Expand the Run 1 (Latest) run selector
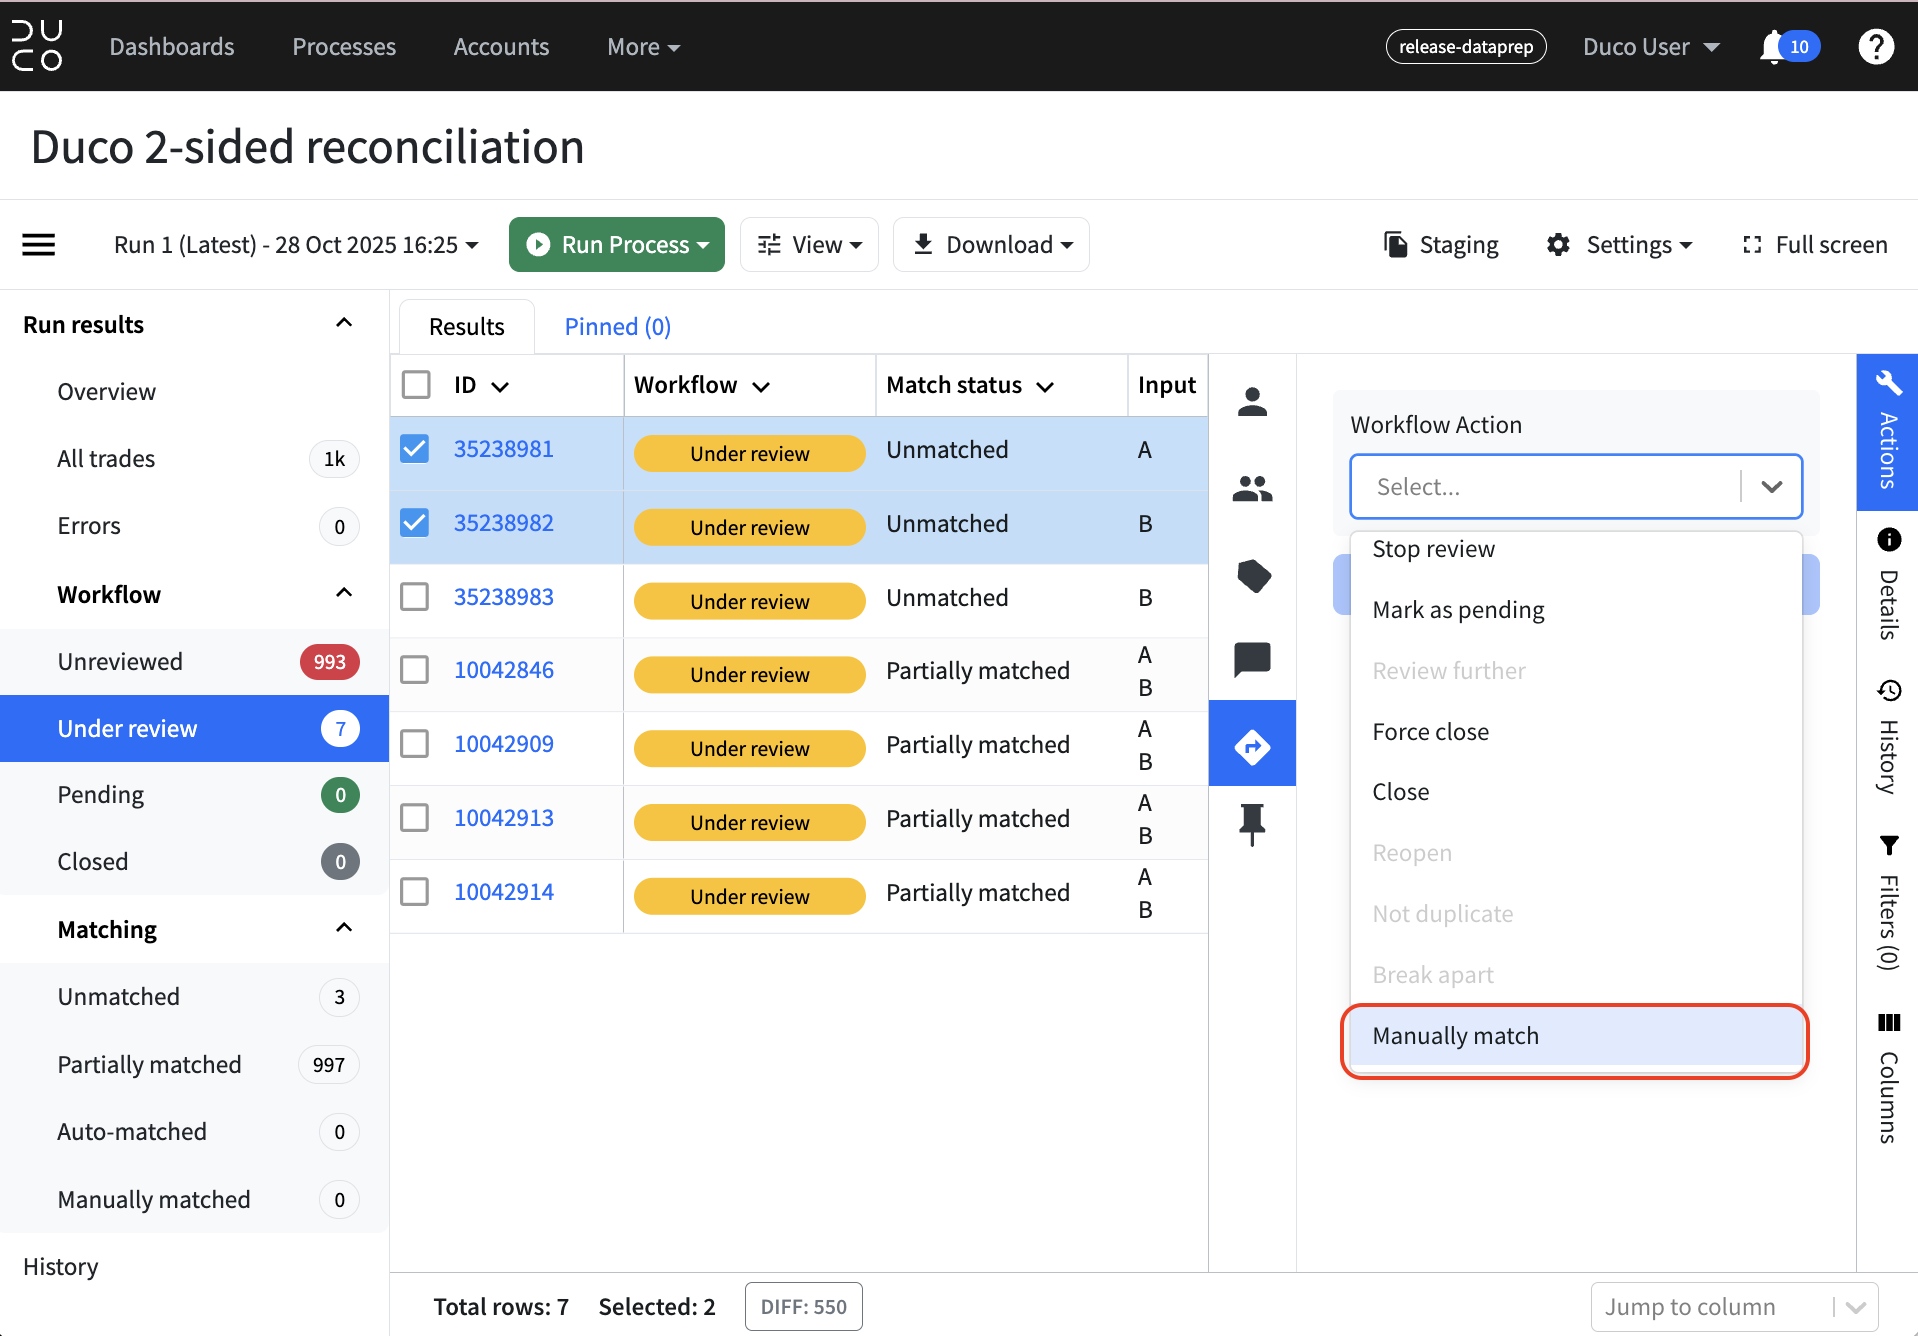 296,245
